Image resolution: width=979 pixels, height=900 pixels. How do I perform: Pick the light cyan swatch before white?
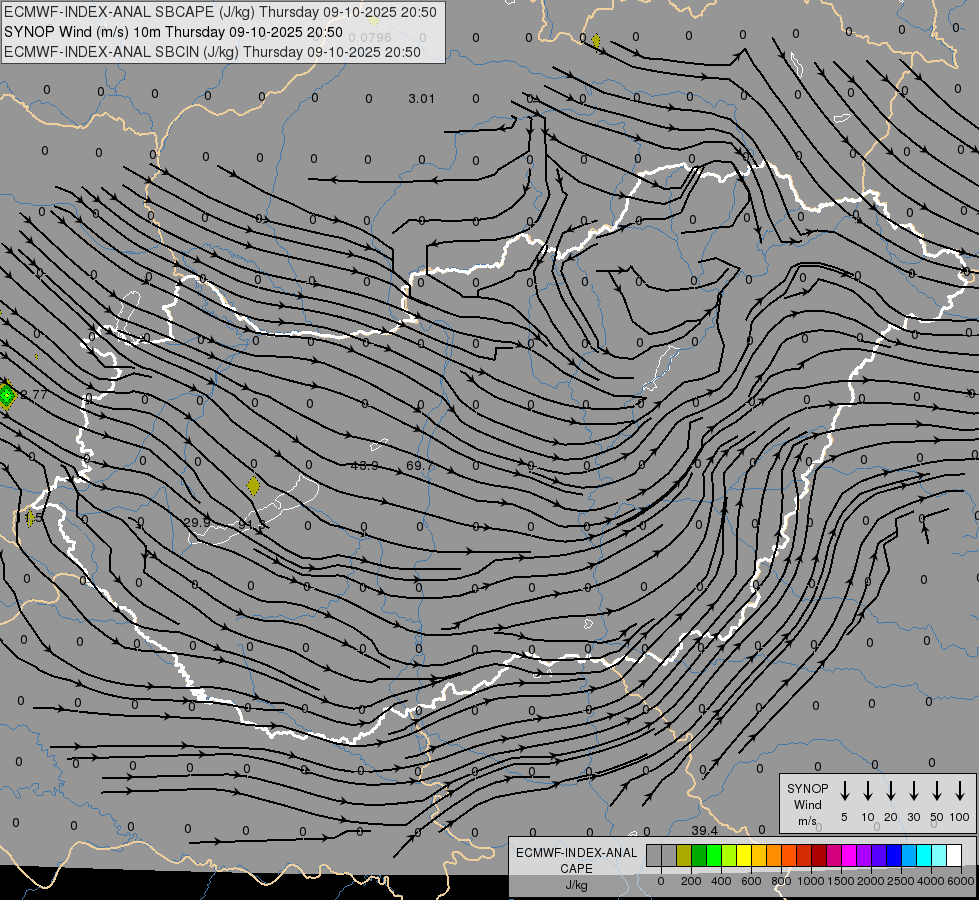tap(938, 855)
